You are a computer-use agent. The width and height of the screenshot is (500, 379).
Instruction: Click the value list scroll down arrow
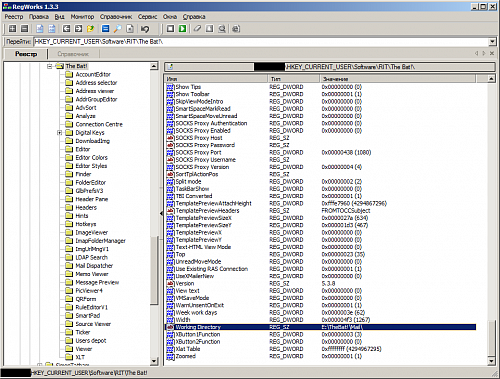[x=491, y=361]
